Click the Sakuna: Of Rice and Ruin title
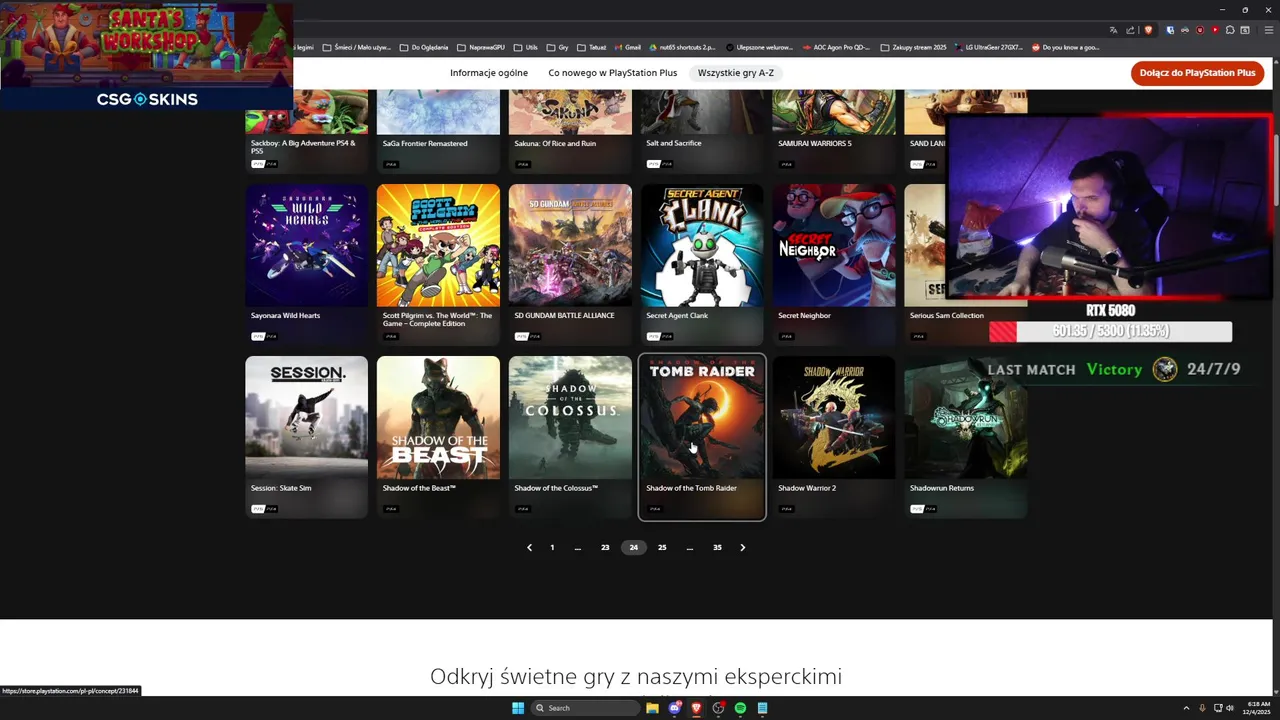The image size is (1280, 720). [x=555, y=143]
